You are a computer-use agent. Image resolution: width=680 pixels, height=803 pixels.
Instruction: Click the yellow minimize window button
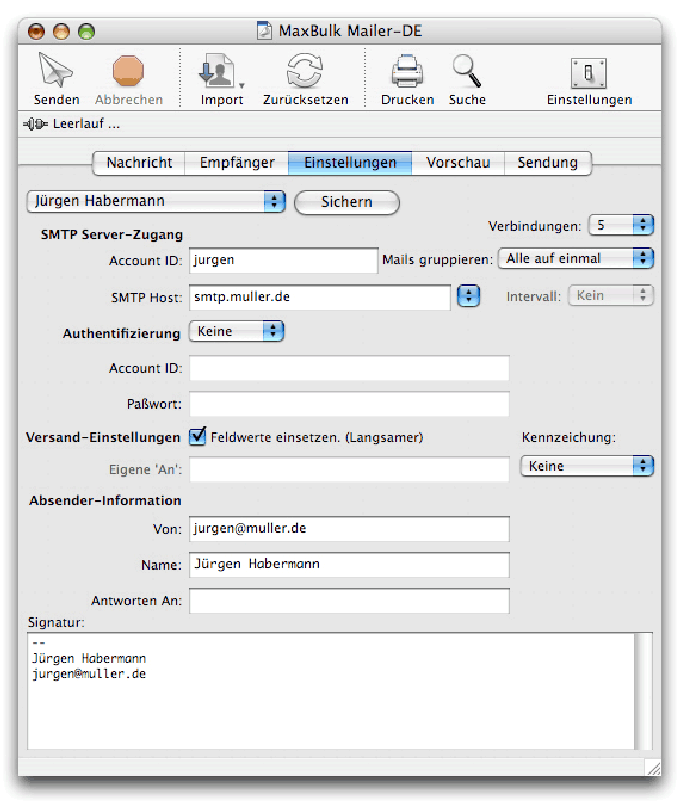(61, 31)
